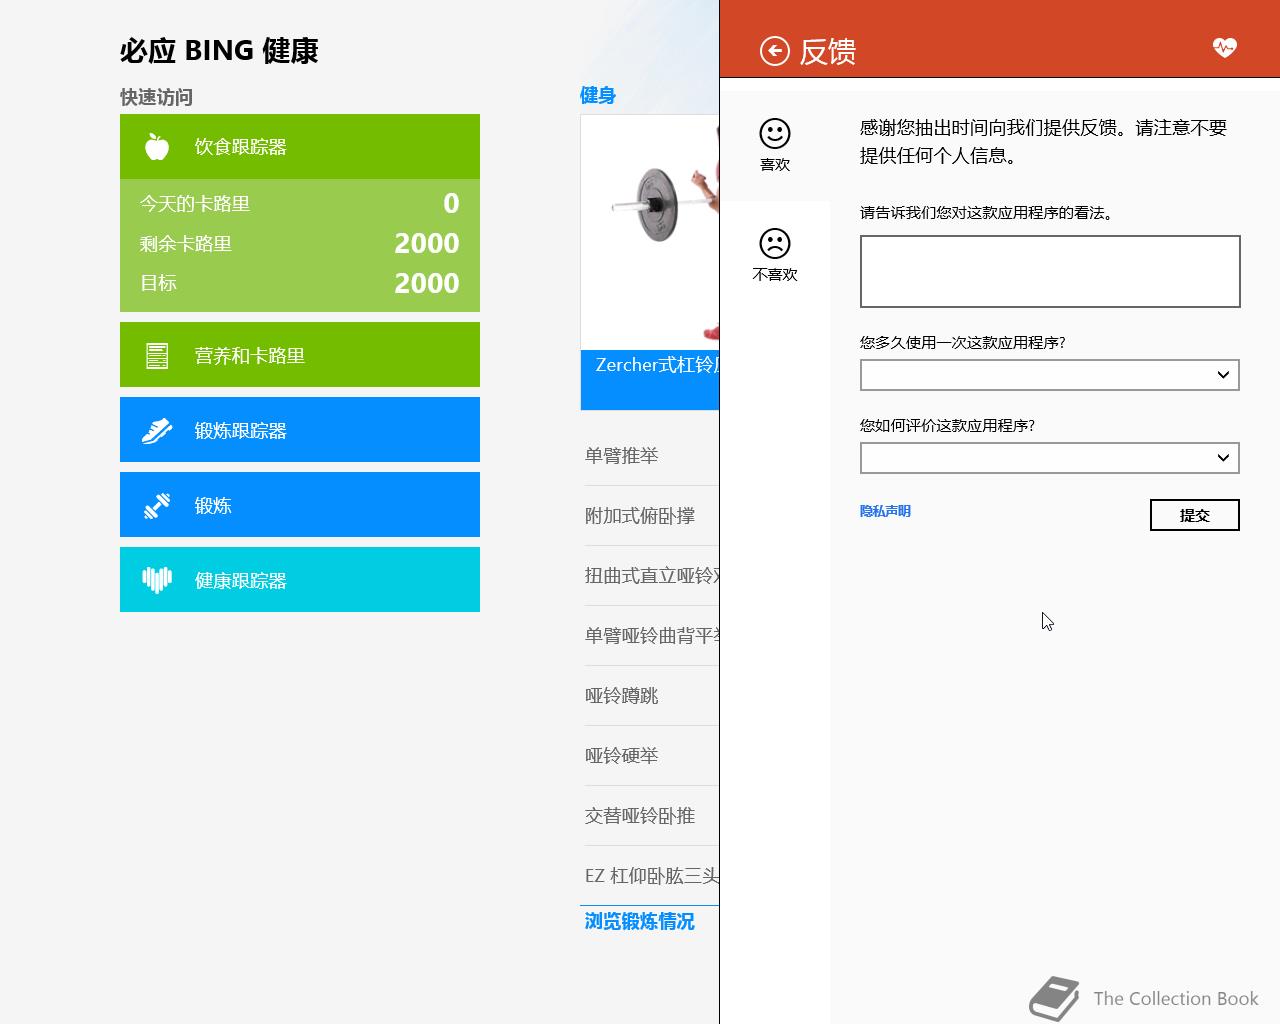Open the 浏览锻炼情况 link
The height and width of the screenshot is (1024, 1280).
tap(640, 921)
